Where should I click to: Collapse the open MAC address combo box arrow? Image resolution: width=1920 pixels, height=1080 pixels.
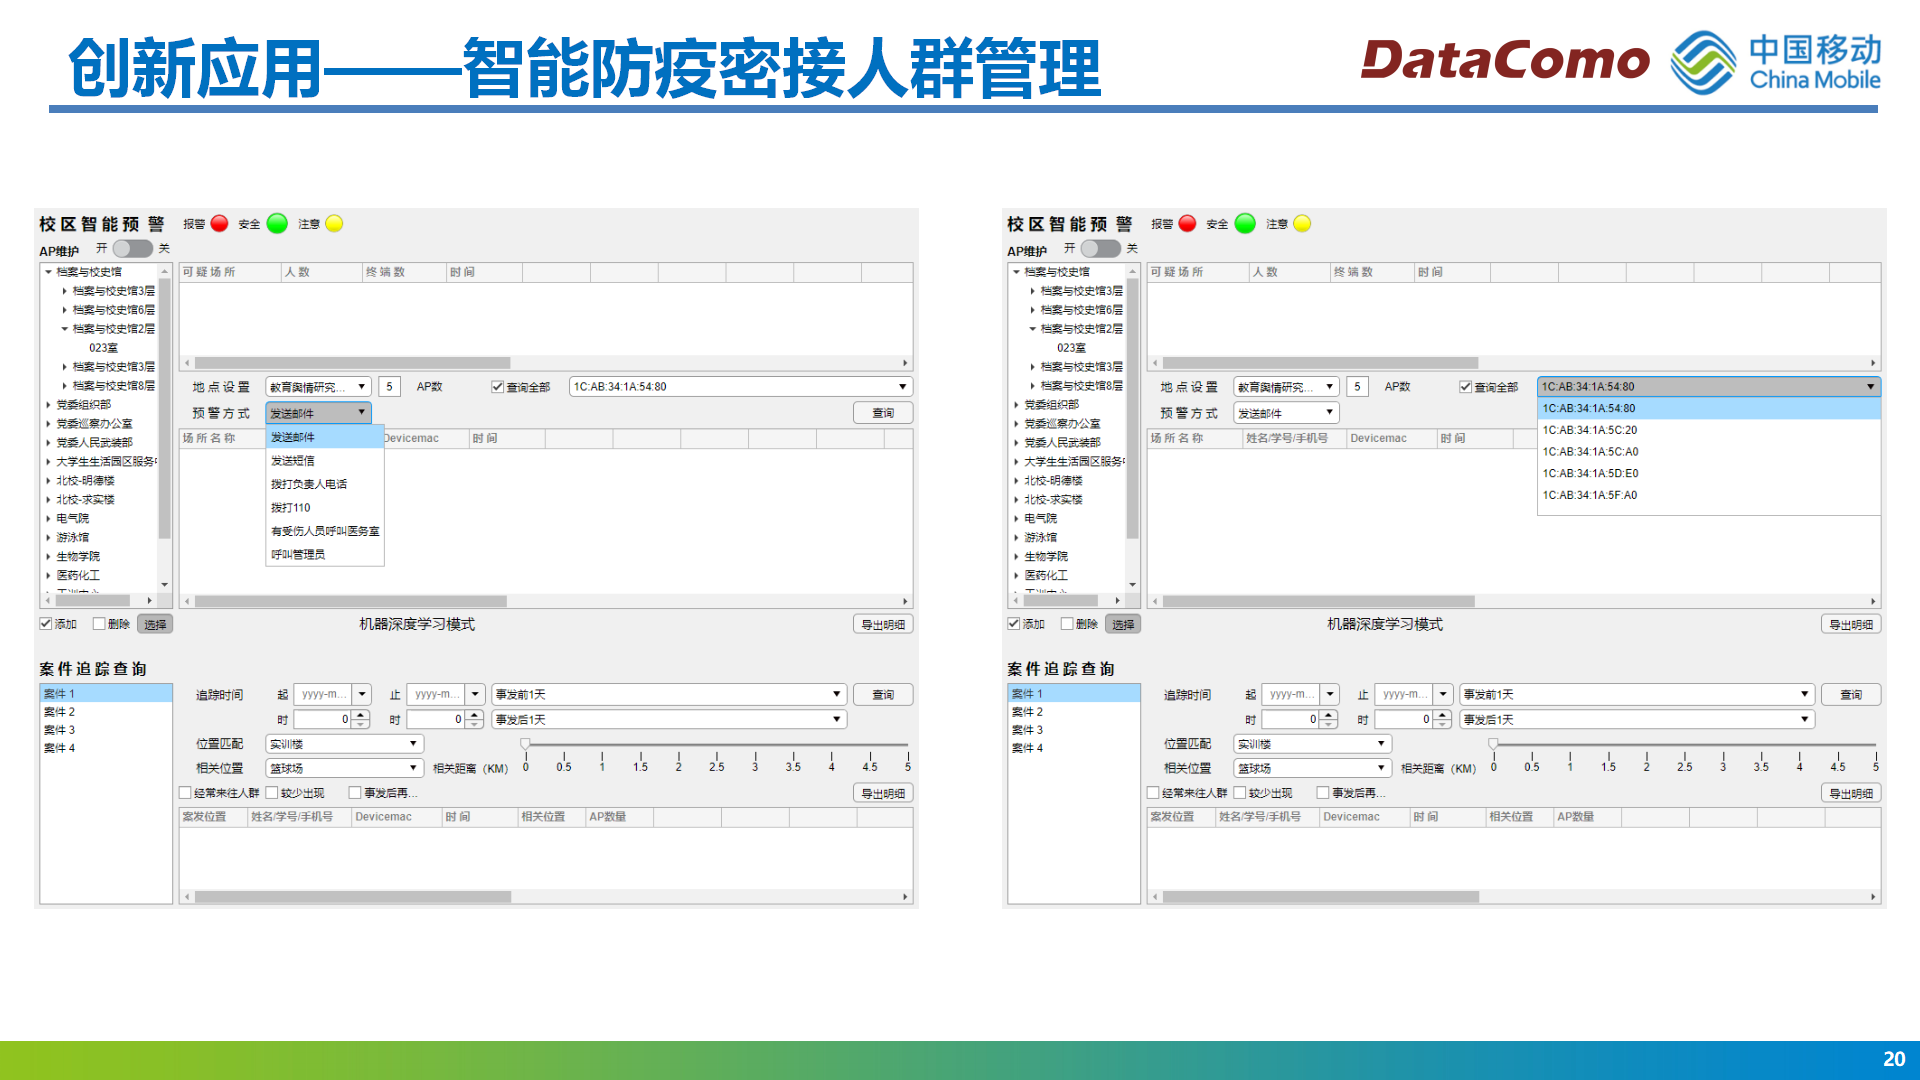(1870, 387)
